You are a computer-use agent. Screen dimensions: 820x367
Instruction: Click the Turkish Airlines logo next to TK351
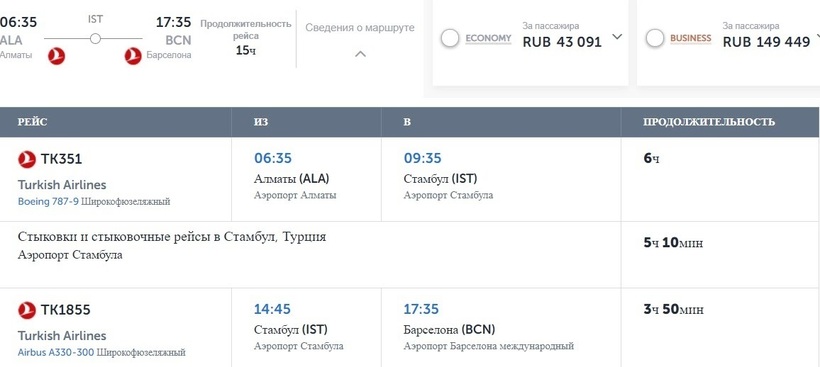pyautogui.click(x=27, y=159)
